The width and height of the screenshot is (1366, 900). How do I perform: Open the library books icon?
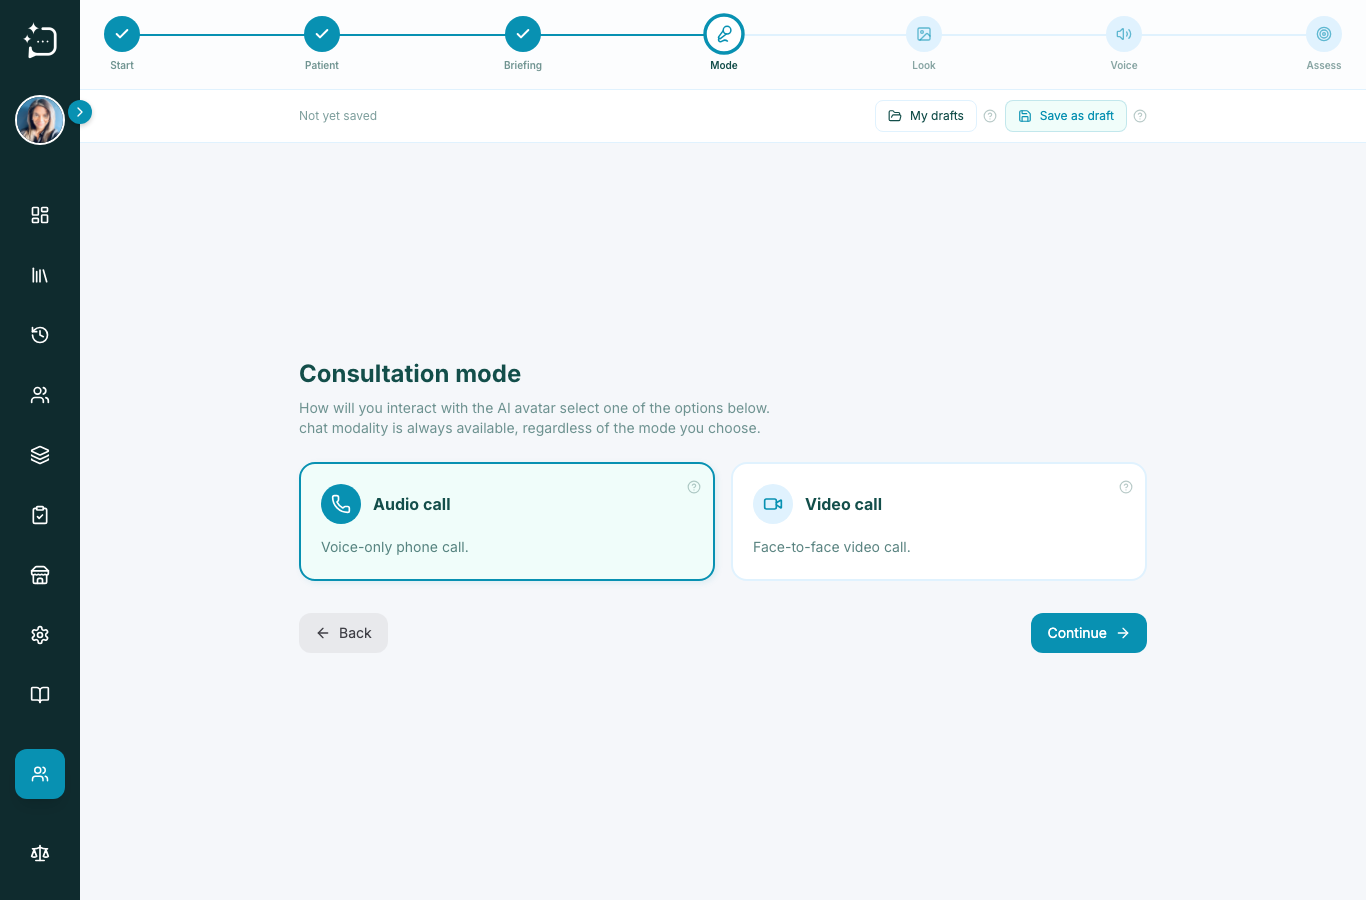point(40,275)
